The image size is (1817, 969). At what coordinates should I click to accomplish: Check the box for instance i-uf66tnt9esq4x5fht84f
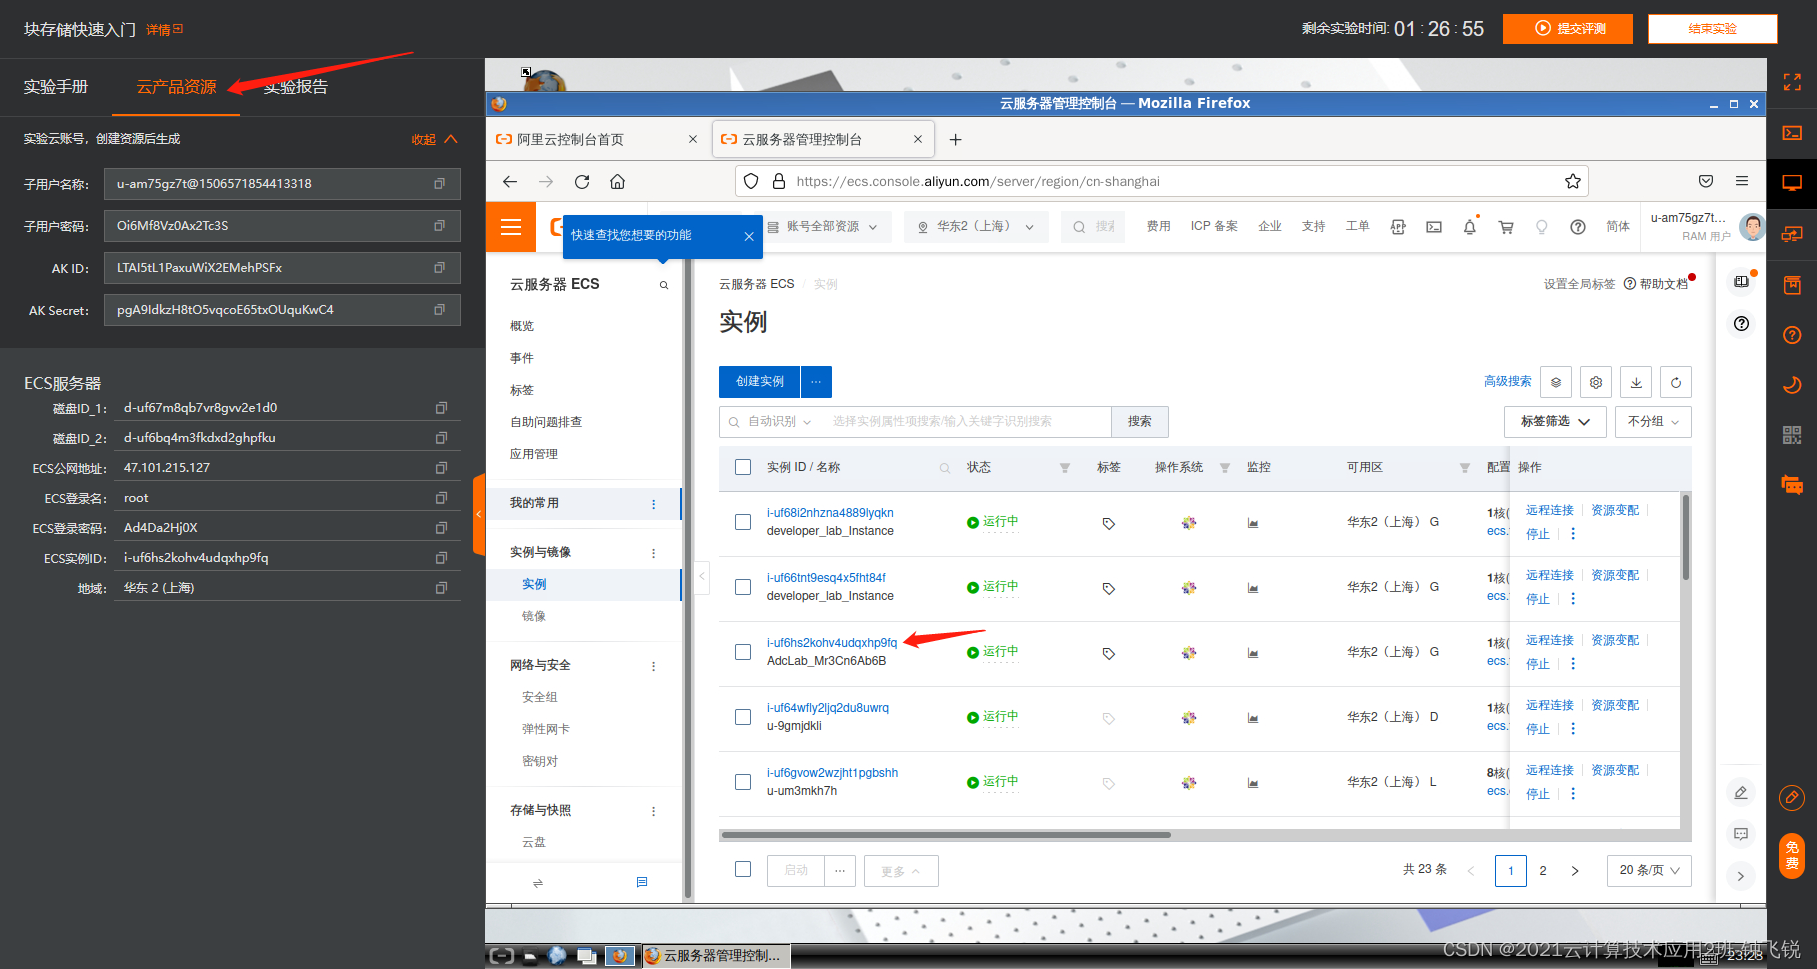[x=743, y=587]
